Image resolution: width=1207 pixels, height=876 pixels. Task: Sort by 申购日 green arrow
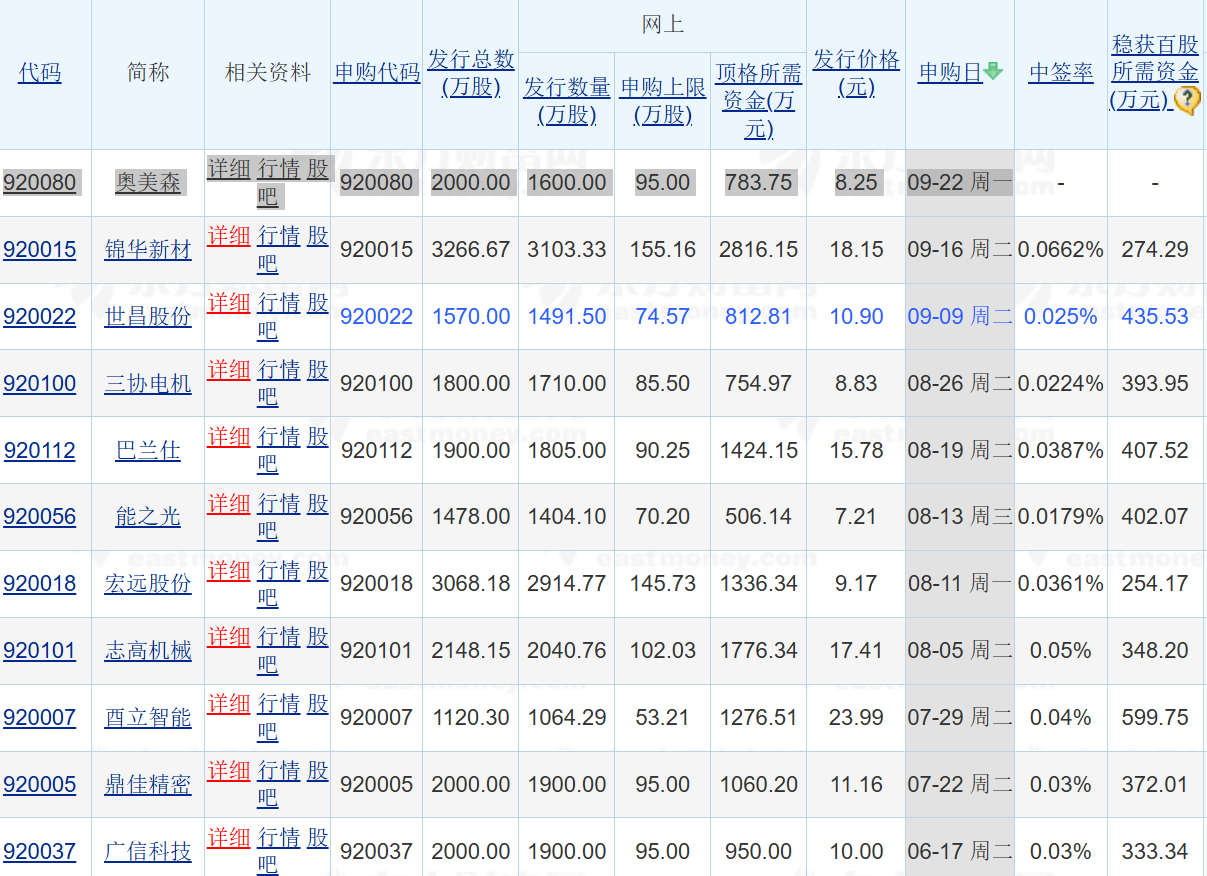click(x=992, y=71)
